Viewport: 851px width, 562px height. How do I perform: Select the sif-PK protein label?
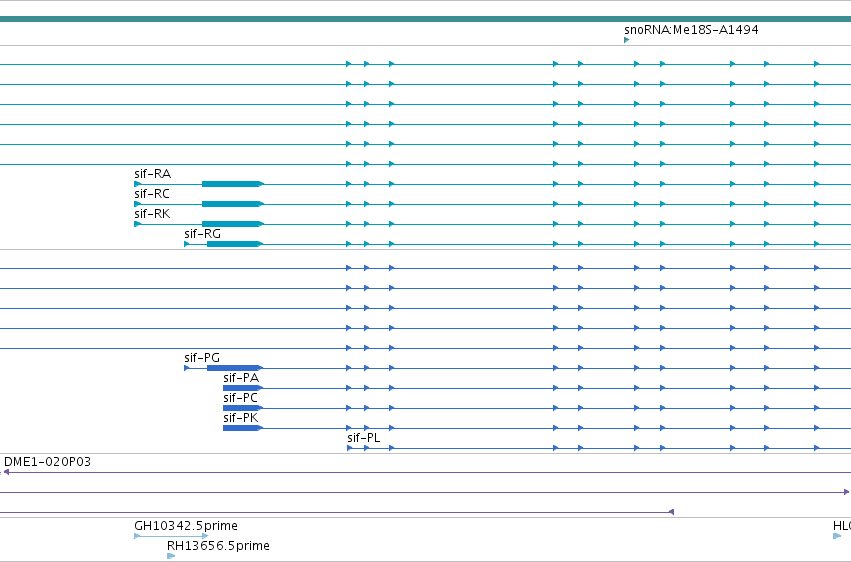coord(240,418)
